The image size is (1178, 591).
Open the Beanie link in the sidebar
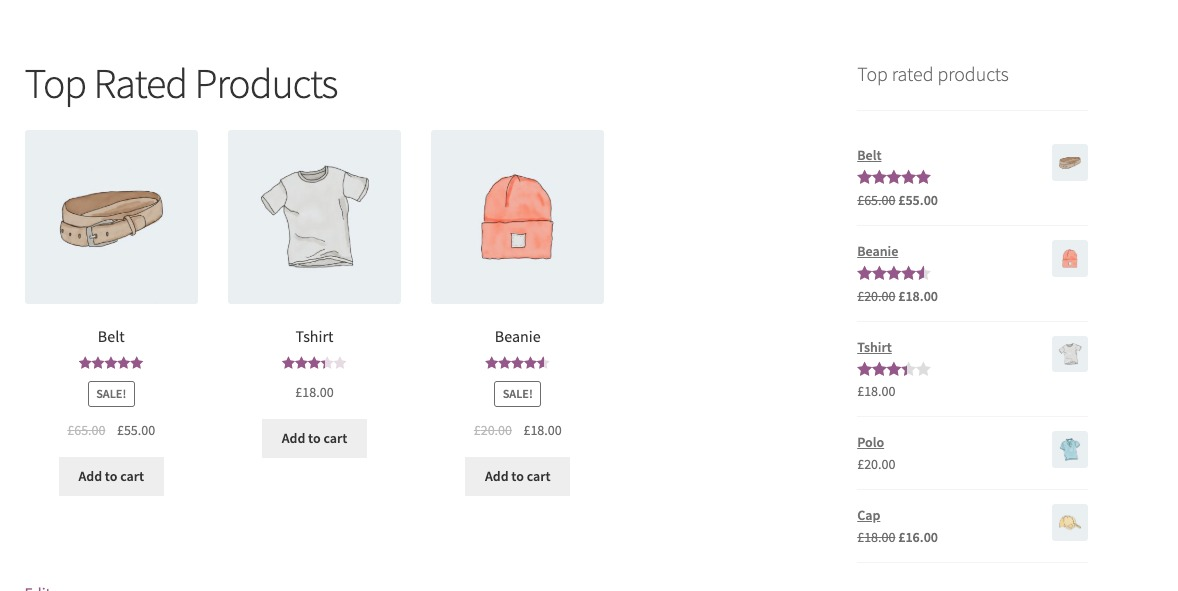pyautogui.click(x=877, y=251)
